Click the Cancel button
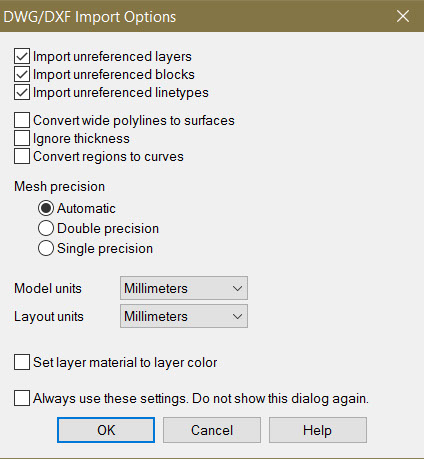Image resolution: width=424 pixels, height=459 pixels. (x=212, y=430)
